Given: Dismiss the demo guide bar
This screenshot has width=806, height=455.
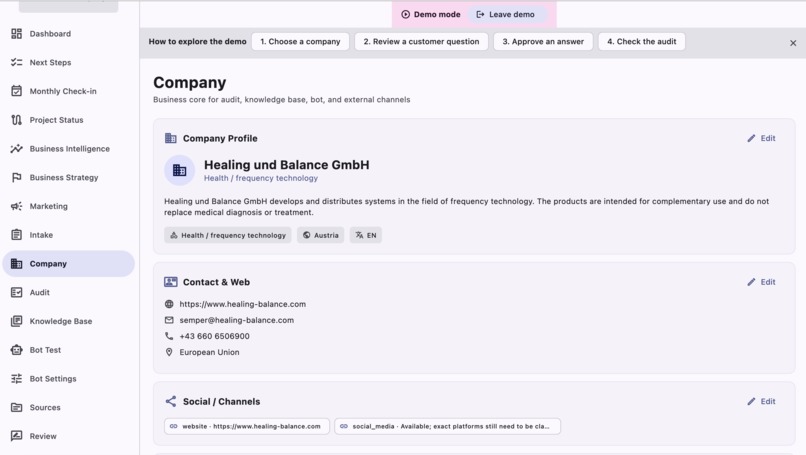Looking at the screenshot, I should [793, 43].
